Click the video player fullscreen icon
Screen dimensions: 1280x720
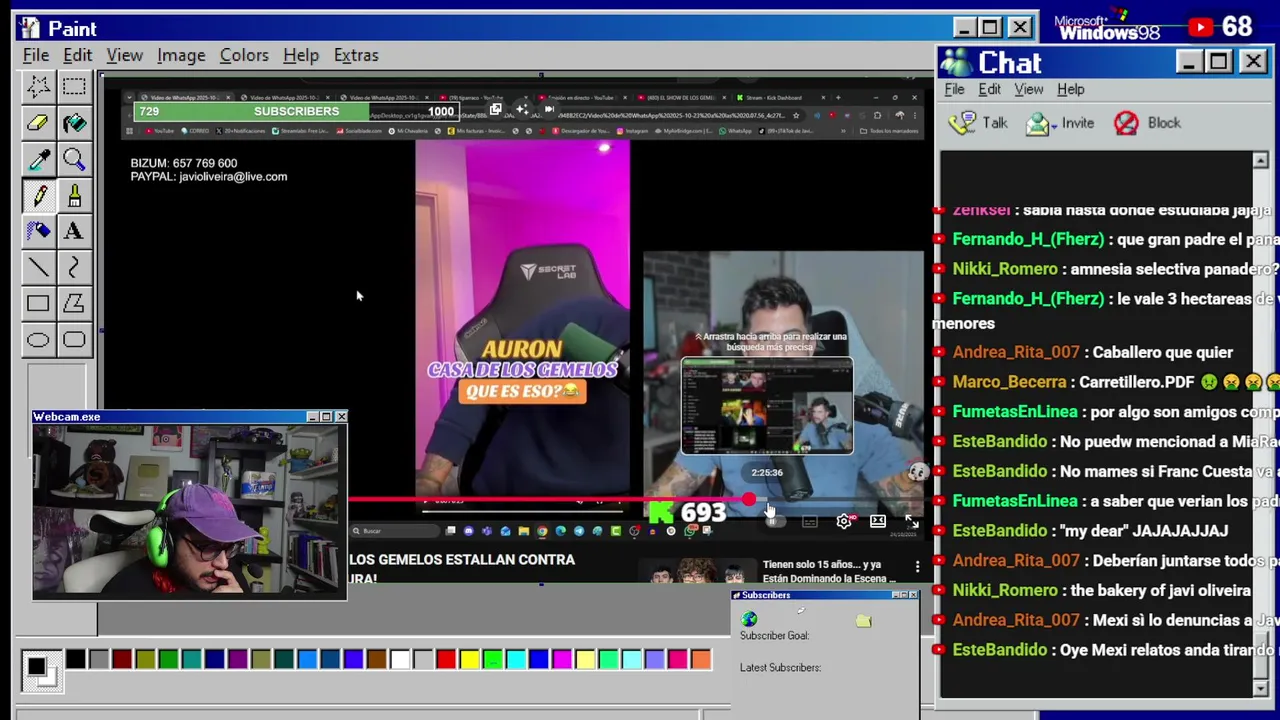click(911, 521)
